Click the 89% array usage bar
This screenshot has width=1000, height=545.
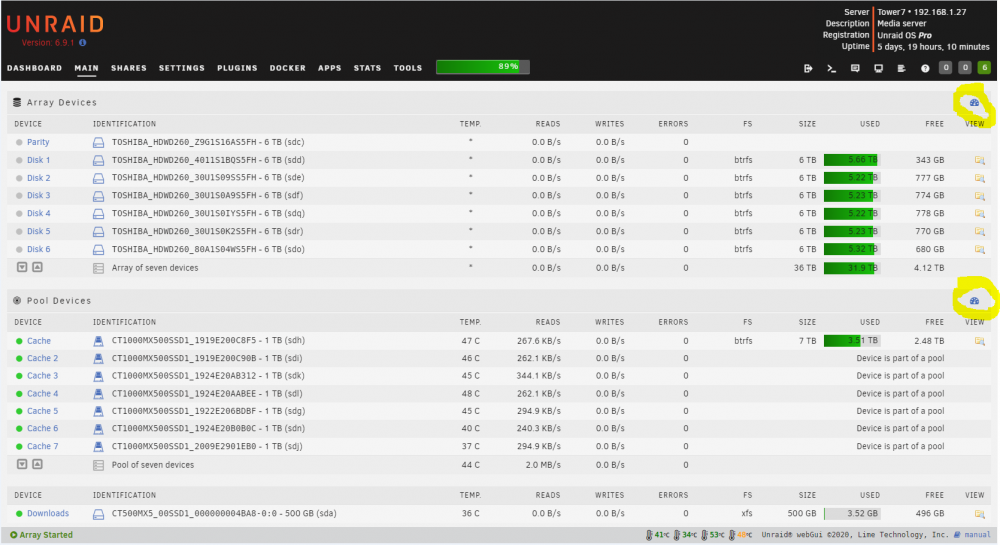coord(483,67)
